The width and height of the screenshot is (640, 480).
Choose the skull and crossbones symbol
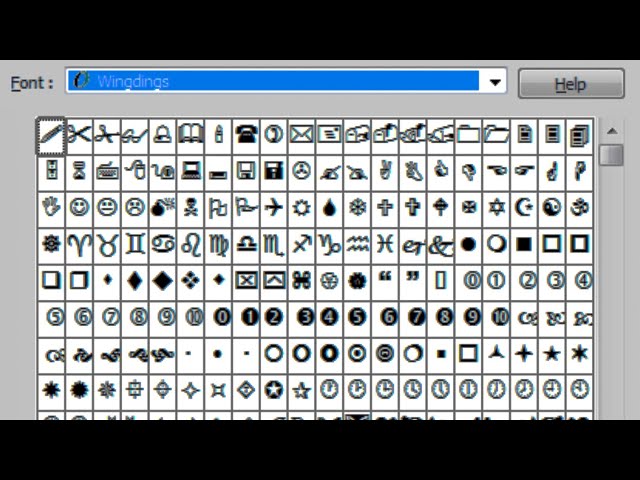click(190, 207)
